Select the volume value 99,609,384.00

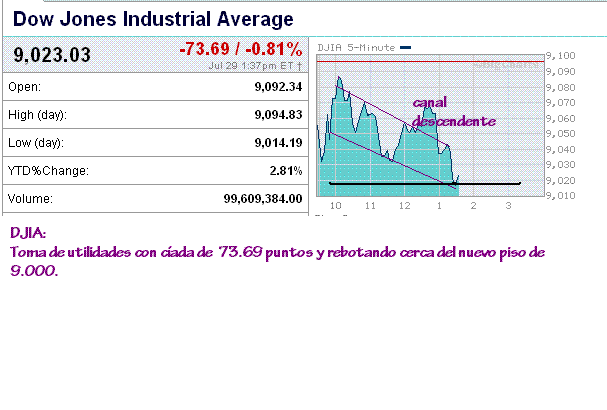pos(263,199)
